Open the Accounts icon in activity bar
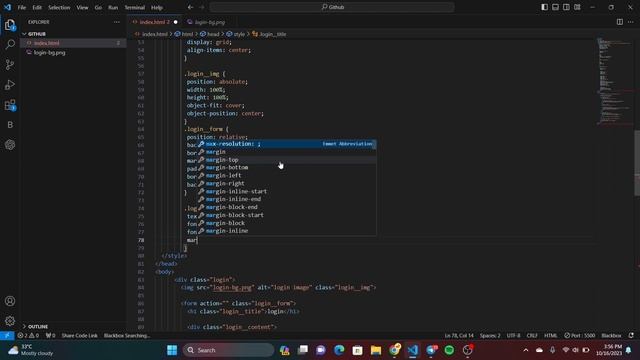The height and width of the screenshot is (360, 640). [x=10, y=301]
